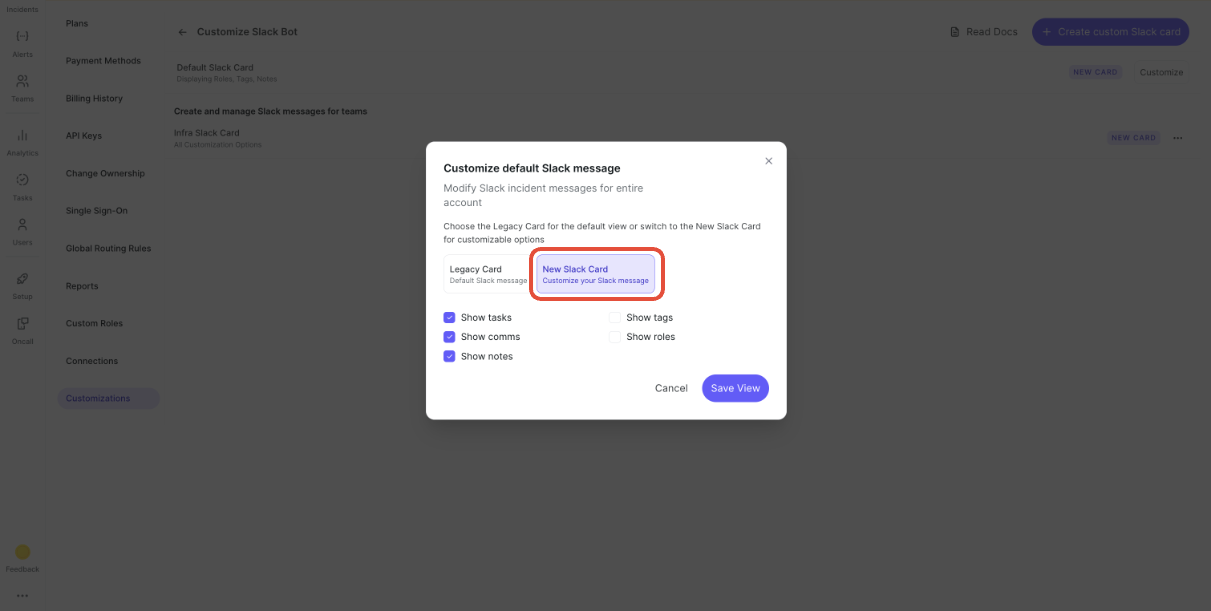Viewport: 1211px width, 611px height.
Task: Close the Customize default Slack message dialog
Action: coord(768,161)
